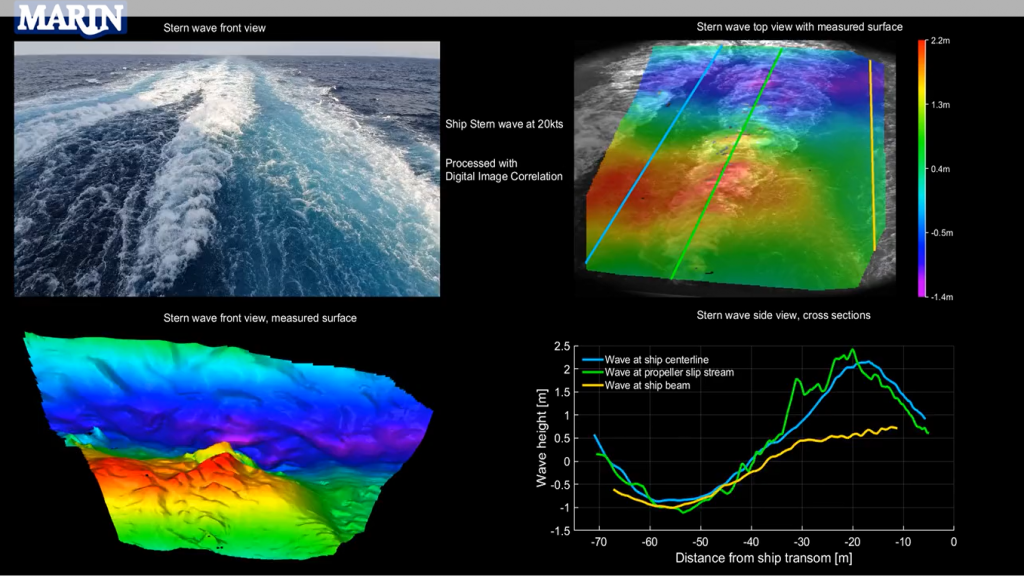This screenshot has height=577, width=1024.
Task: Click the MARIN logo
Action: tap(70, 18)
